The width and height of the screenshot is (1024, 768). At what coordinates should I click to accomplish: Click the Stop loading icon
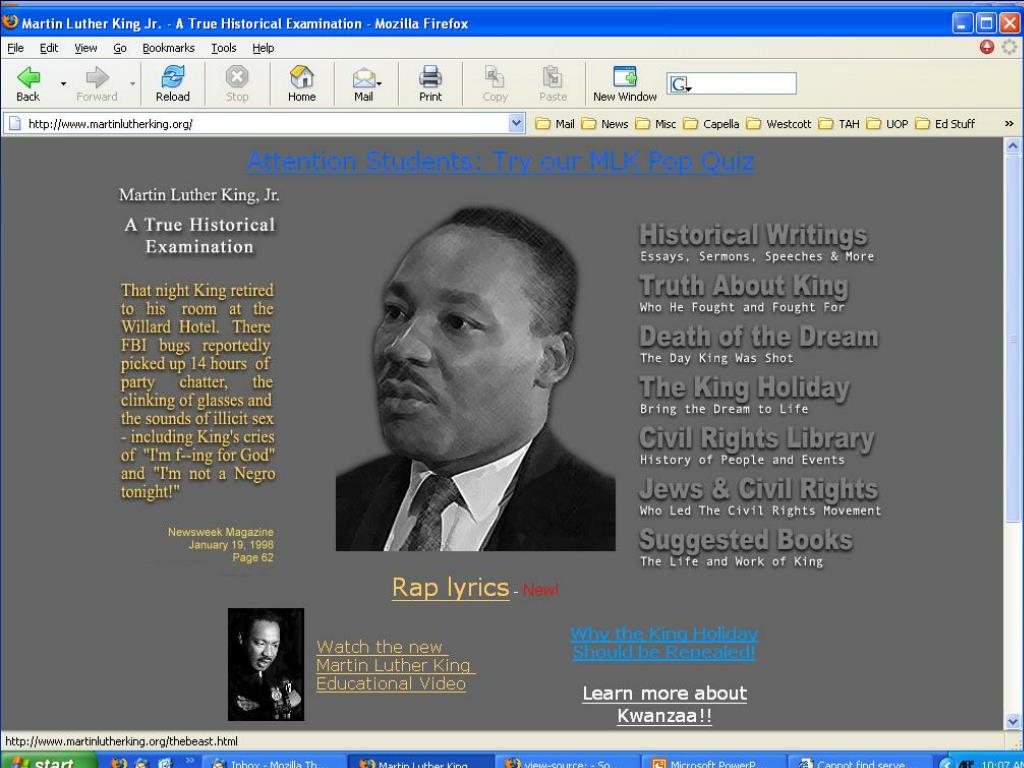point(237,77)
